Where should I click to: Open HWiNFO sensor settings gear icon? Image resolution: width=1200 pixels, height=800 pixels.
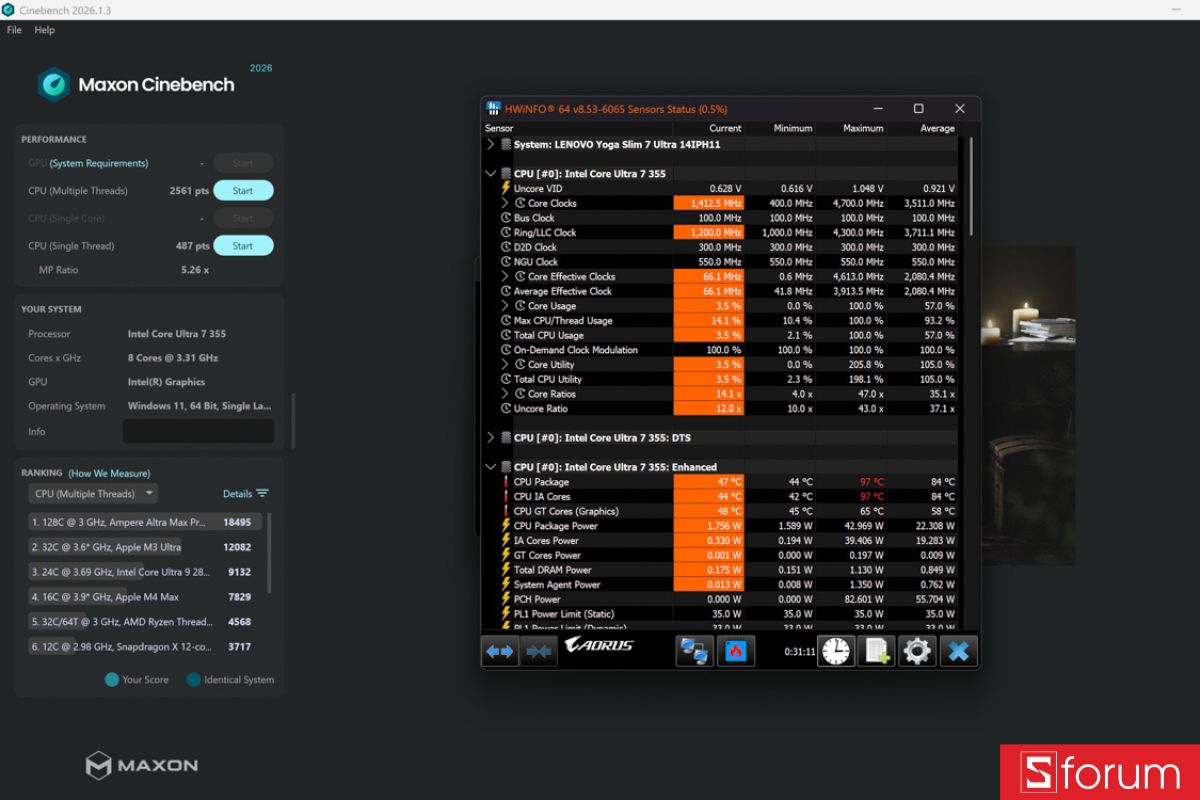[x=917, y=651]
